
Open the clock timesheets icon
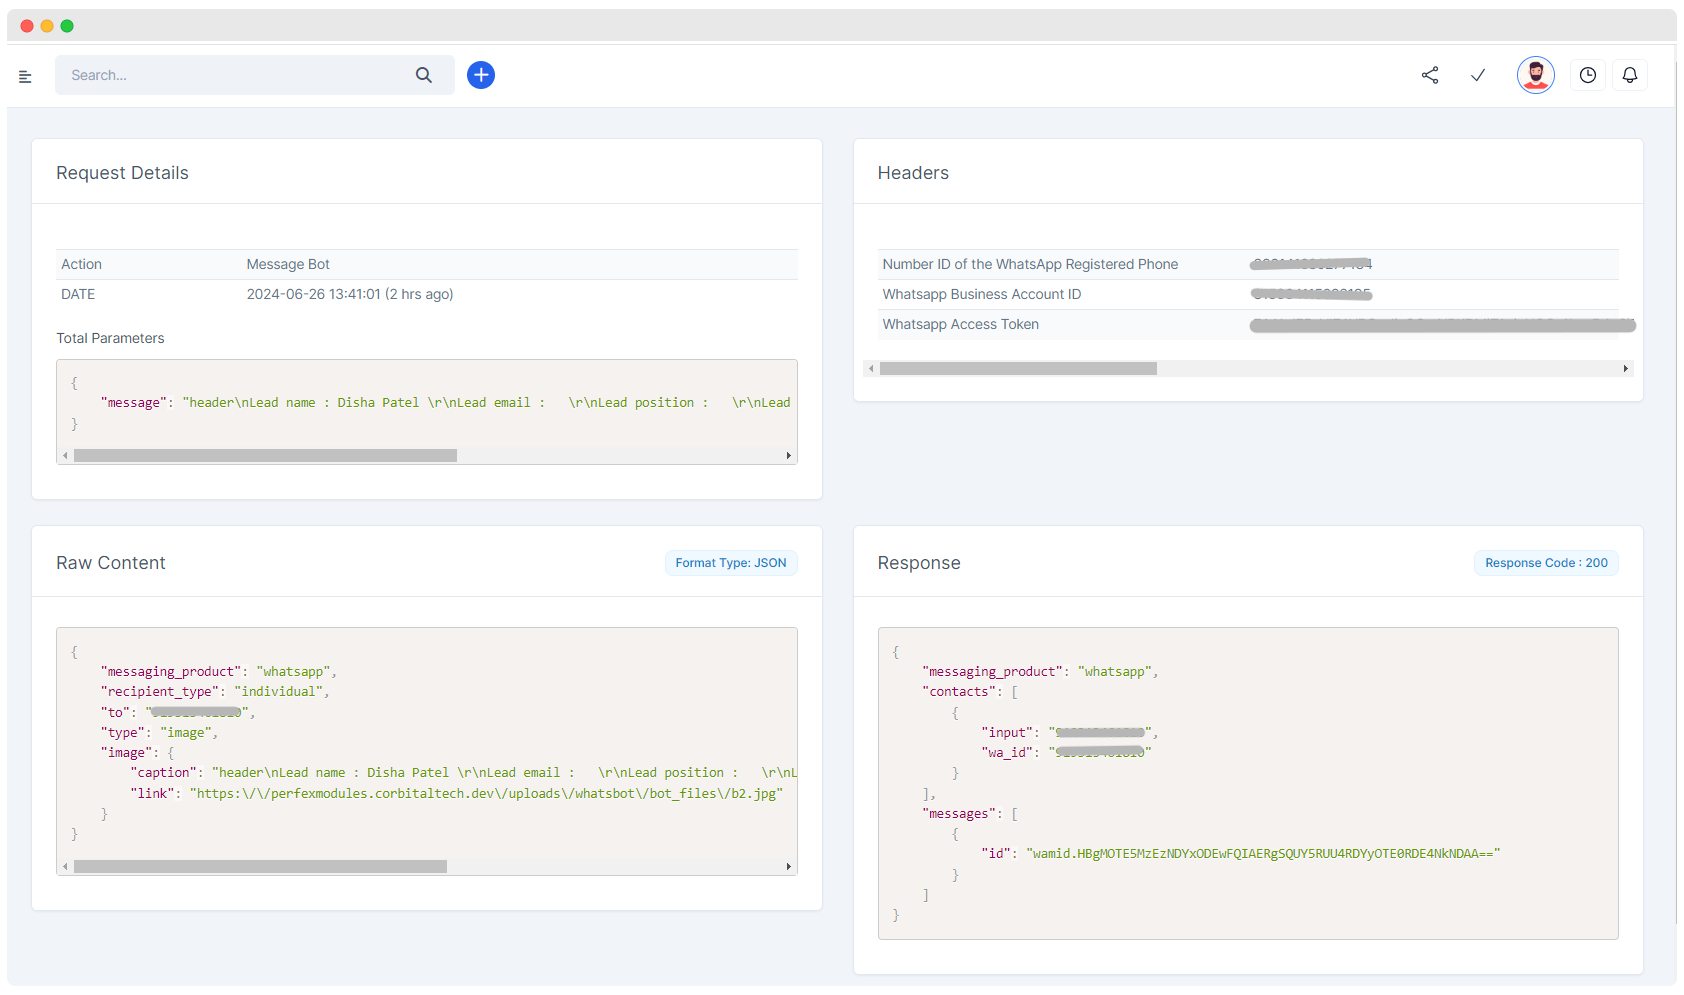pyautogui.click(x=1588, y=75)
